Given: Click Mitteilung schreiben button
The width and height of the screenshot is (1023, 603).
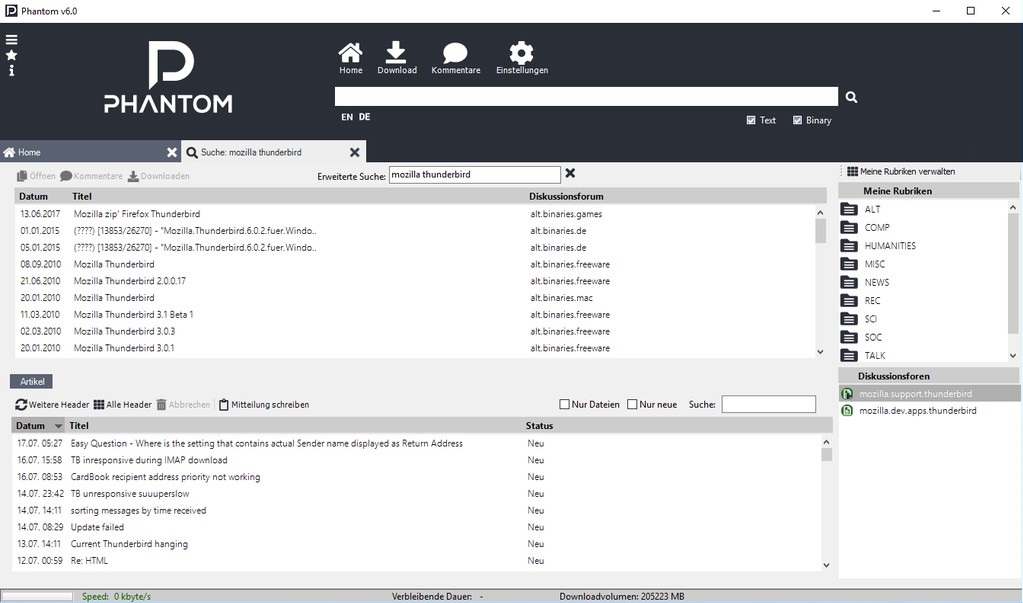Looking at the screenshot, I should coord(264,404).
